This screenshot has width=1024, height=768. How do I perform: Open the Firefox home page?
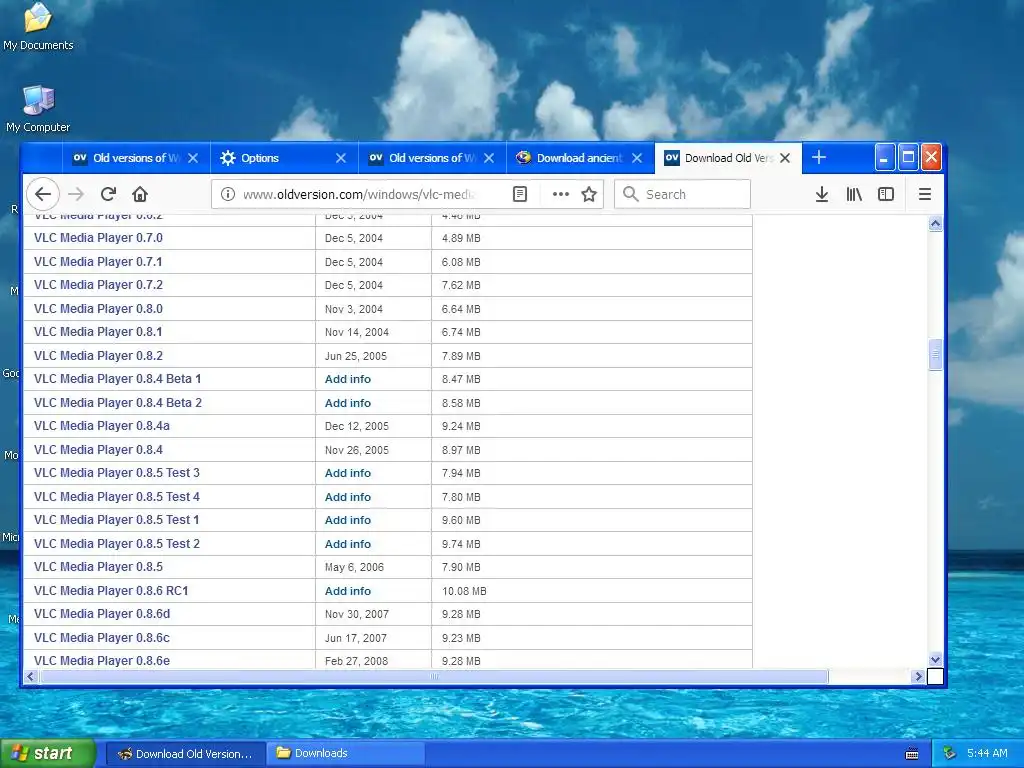(140, 194)
